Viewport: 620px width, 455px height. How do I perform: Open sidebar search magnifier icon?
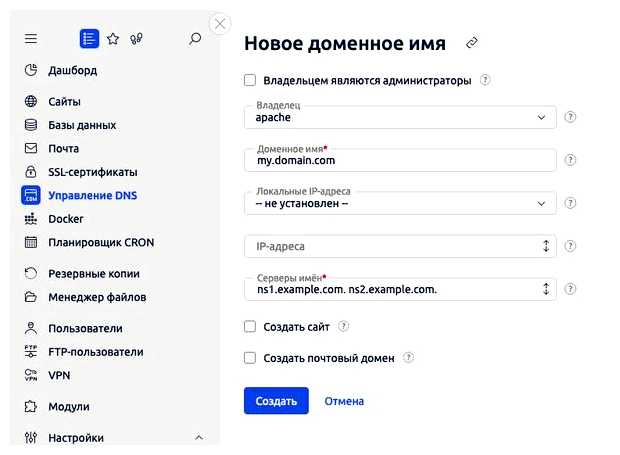pos(195,39)
